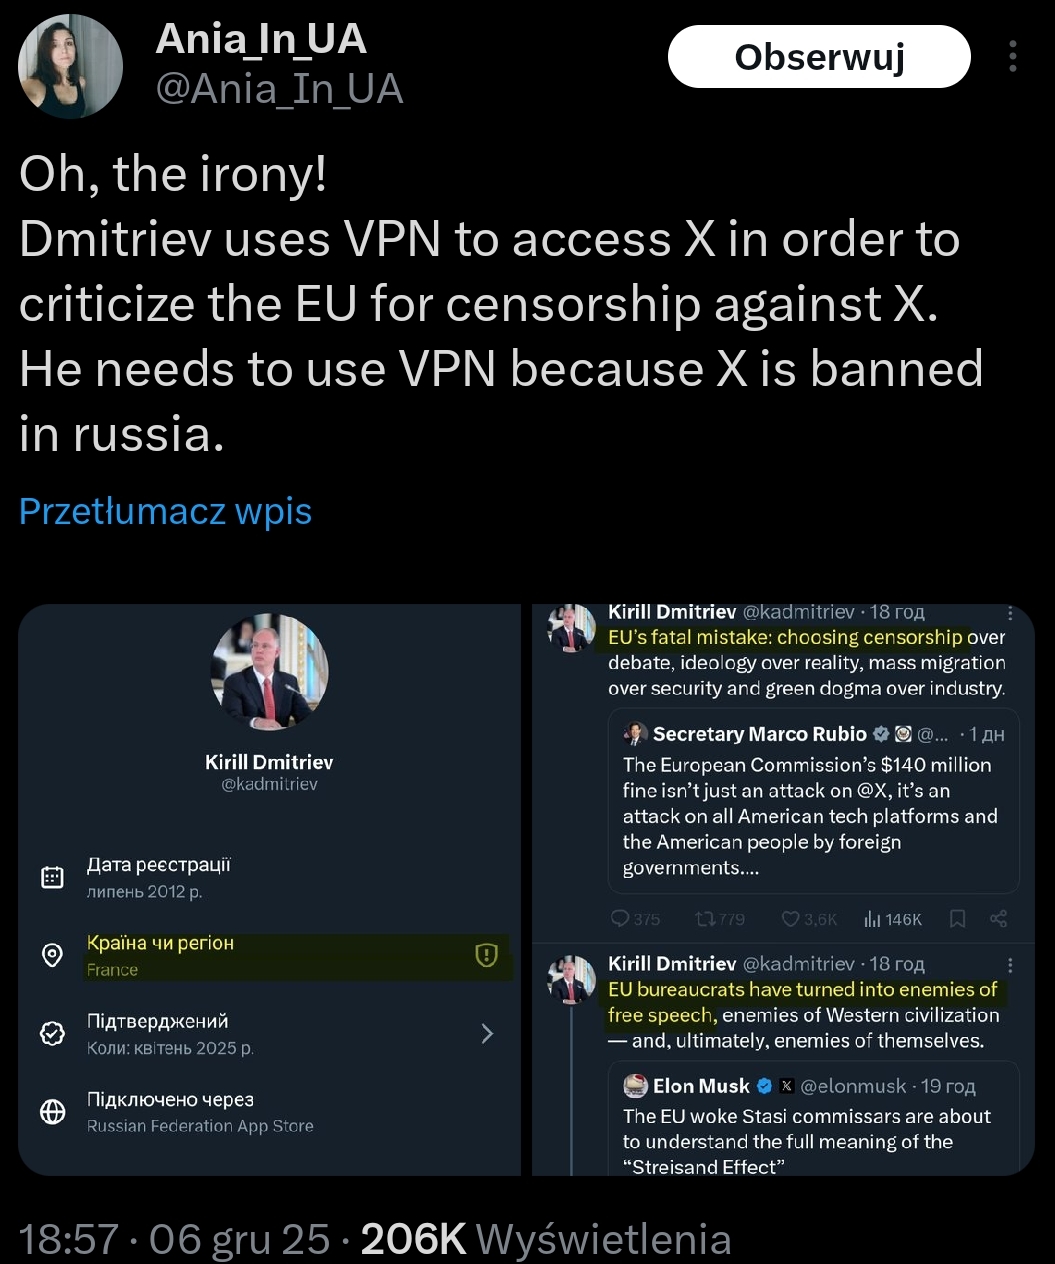This screenshot has height=1264, width=1055.
Task: Click the @Ania_In_UA handle
Action: click(280, 90)
